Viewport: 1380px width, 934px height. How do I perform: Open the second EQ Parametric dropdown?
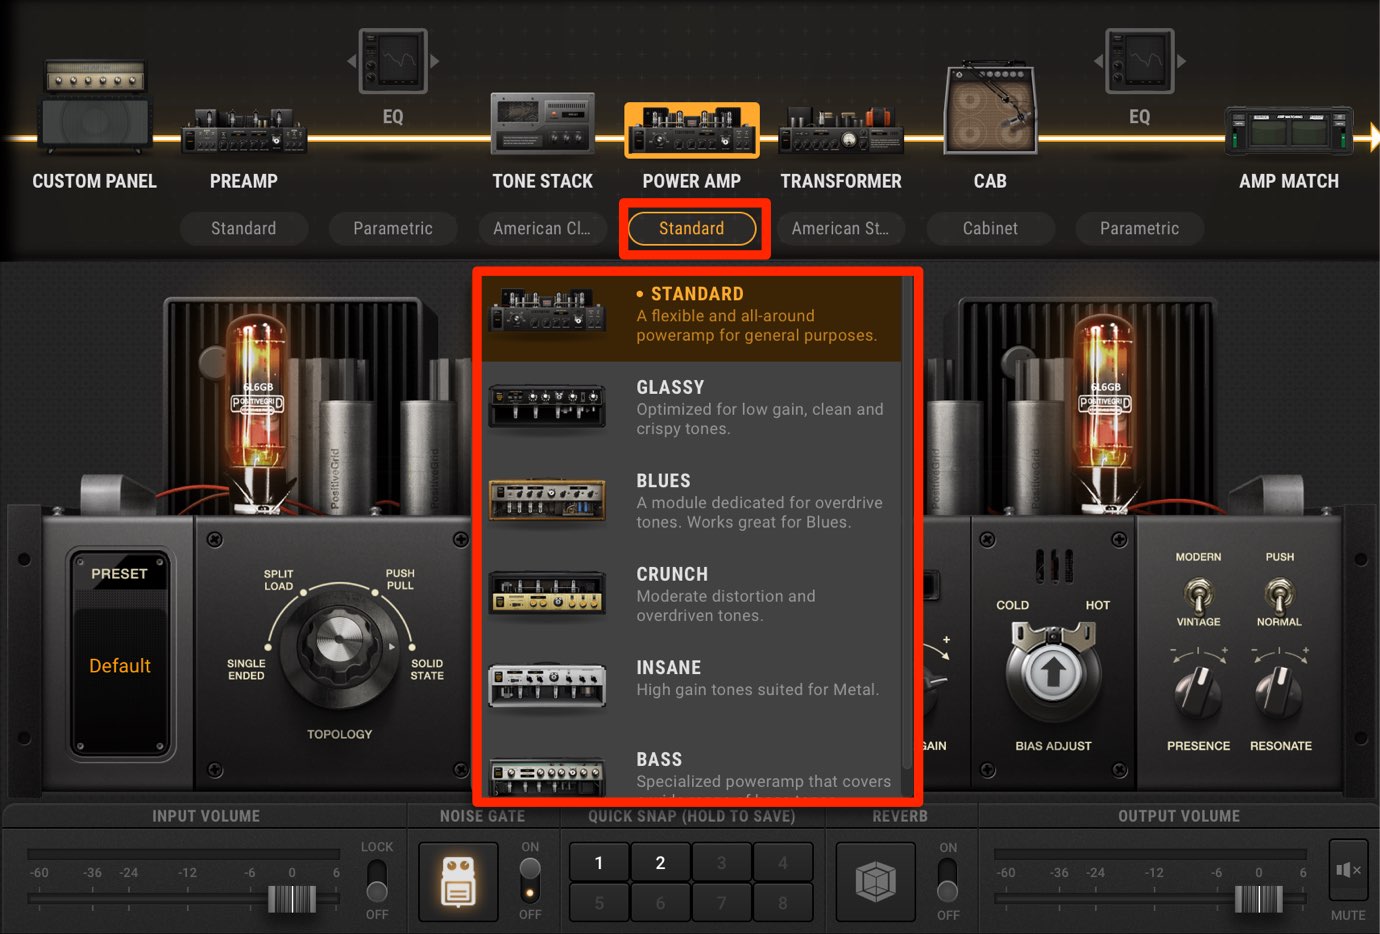pos(1139,228)
